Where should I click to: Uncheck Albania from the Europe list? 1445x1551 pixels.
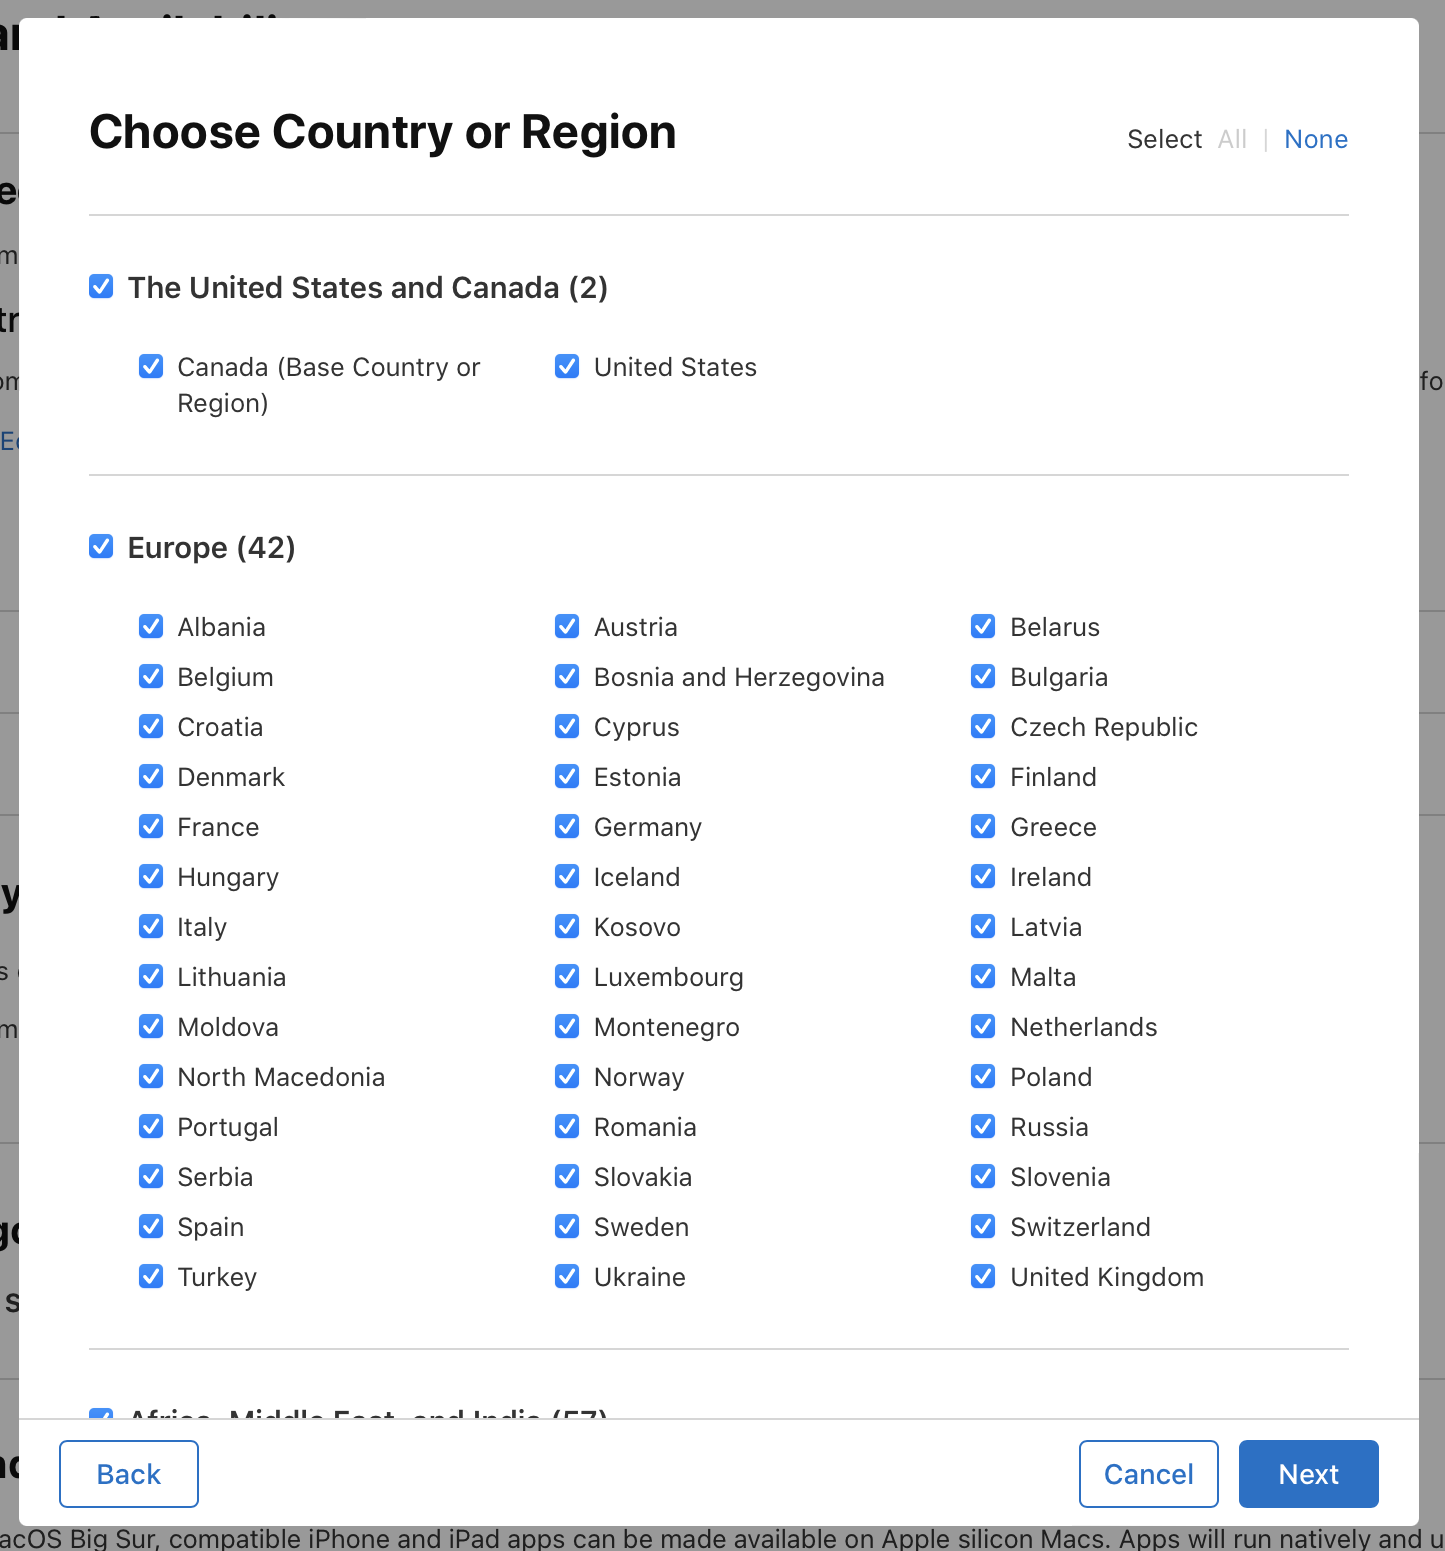(x=151, y=626)
